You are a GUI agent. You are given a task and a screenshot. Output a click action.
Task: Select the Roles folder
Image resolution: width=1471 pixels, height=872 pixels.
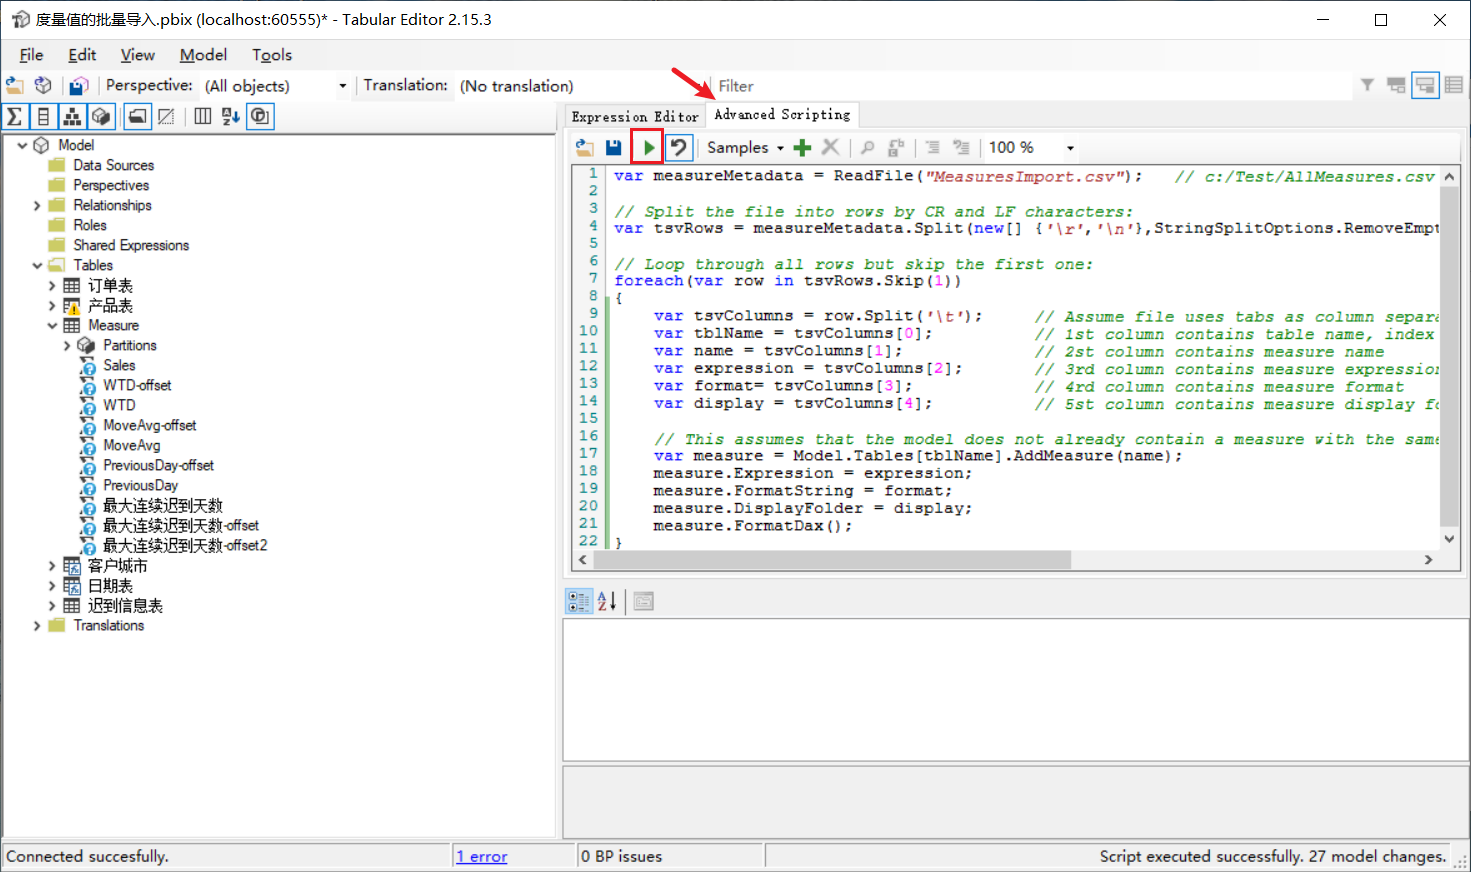point(90,226)
